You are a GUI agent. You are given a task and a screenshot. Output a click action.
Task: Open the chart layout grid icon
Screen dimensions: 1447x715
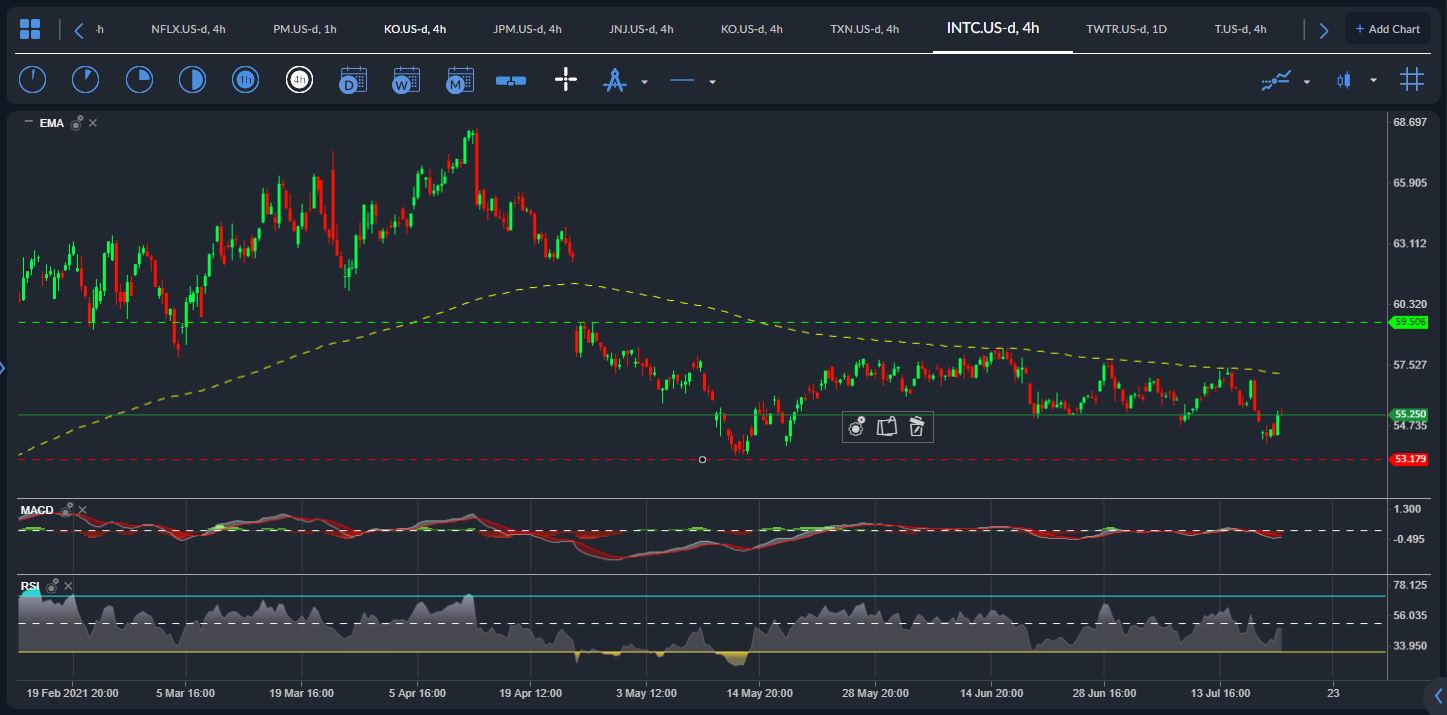(30, 29)
